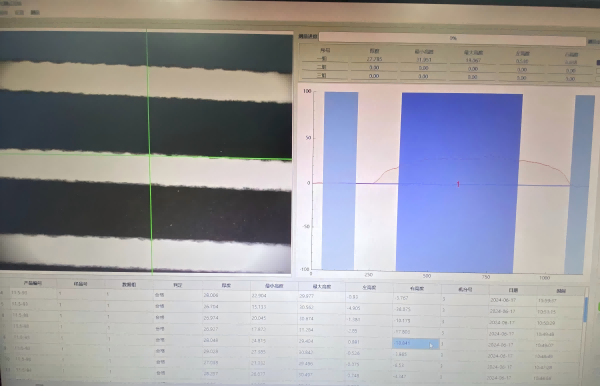Tick the checkbox beside the 二组 summary row
Image resolution: width=600 pixels, height=386 pixels.
tap(598, 71)
